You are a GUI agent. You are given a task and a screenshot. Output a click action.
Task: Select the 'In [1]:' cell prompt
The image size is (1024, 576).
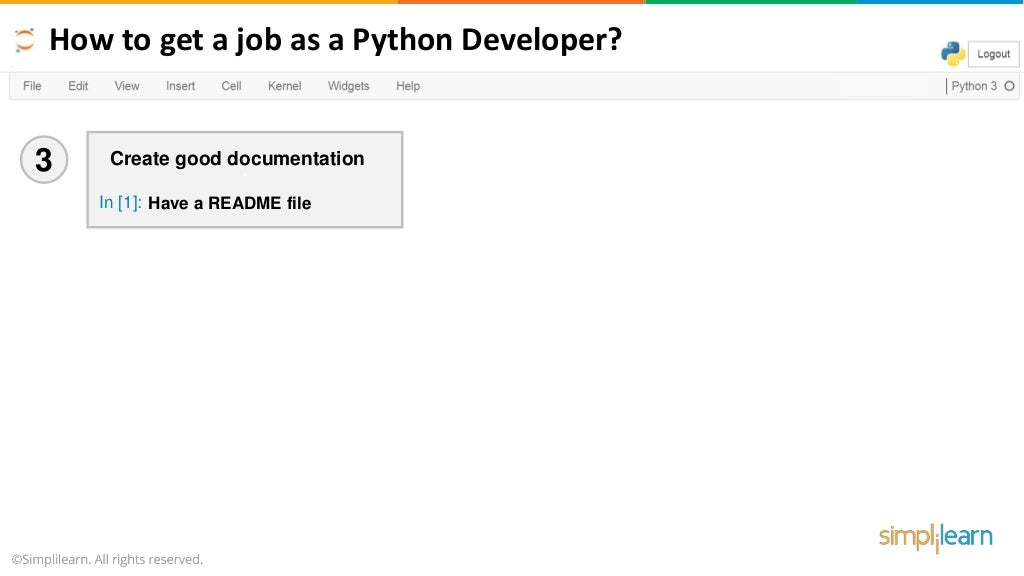coord(120,202)
